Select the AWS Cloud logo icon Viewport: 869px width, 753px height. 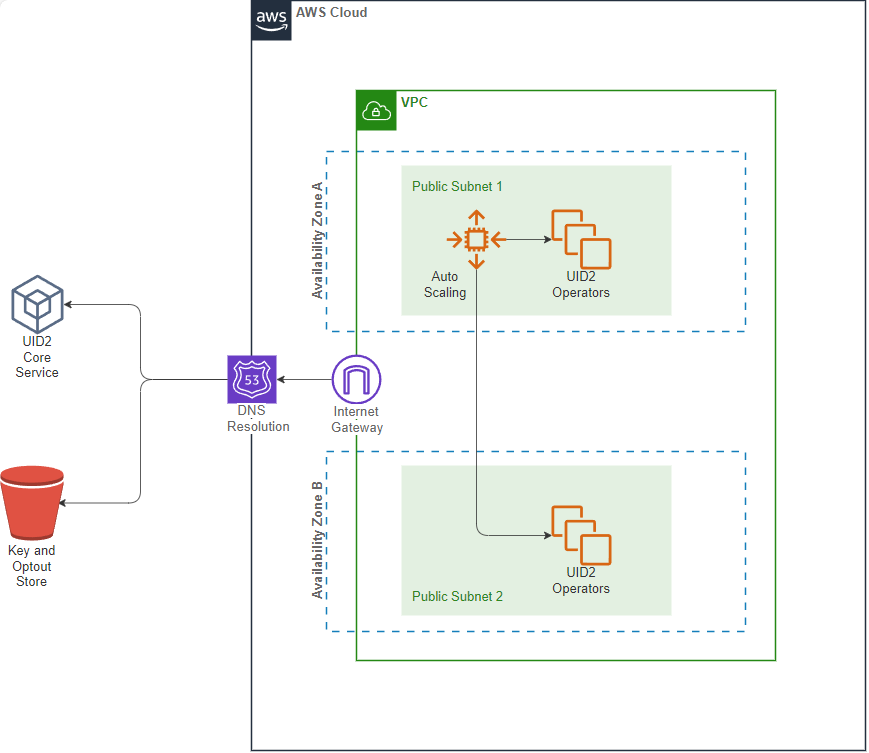point(270,21)
